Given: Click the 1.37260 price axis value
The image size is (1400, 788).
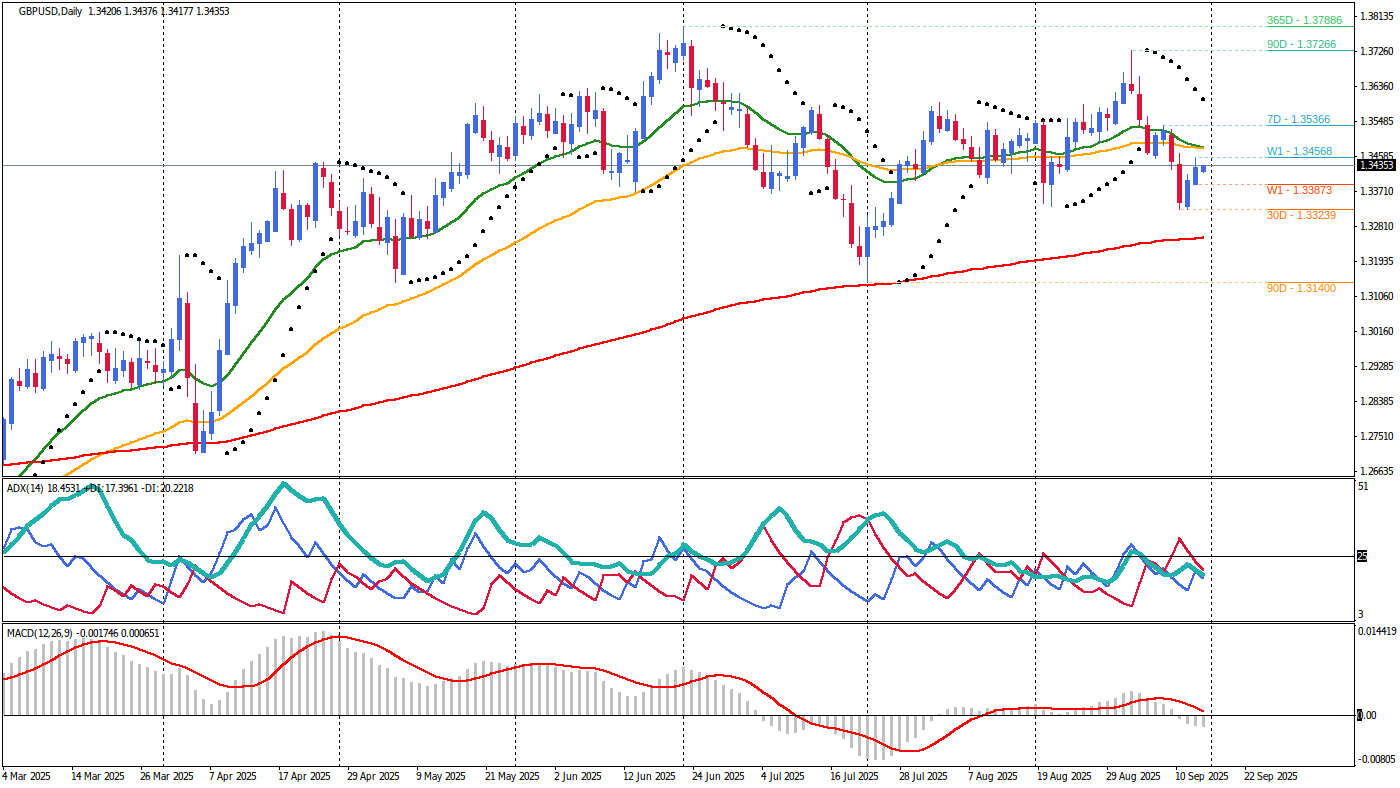Looking at the screenshot, I should coord(1377,51).
